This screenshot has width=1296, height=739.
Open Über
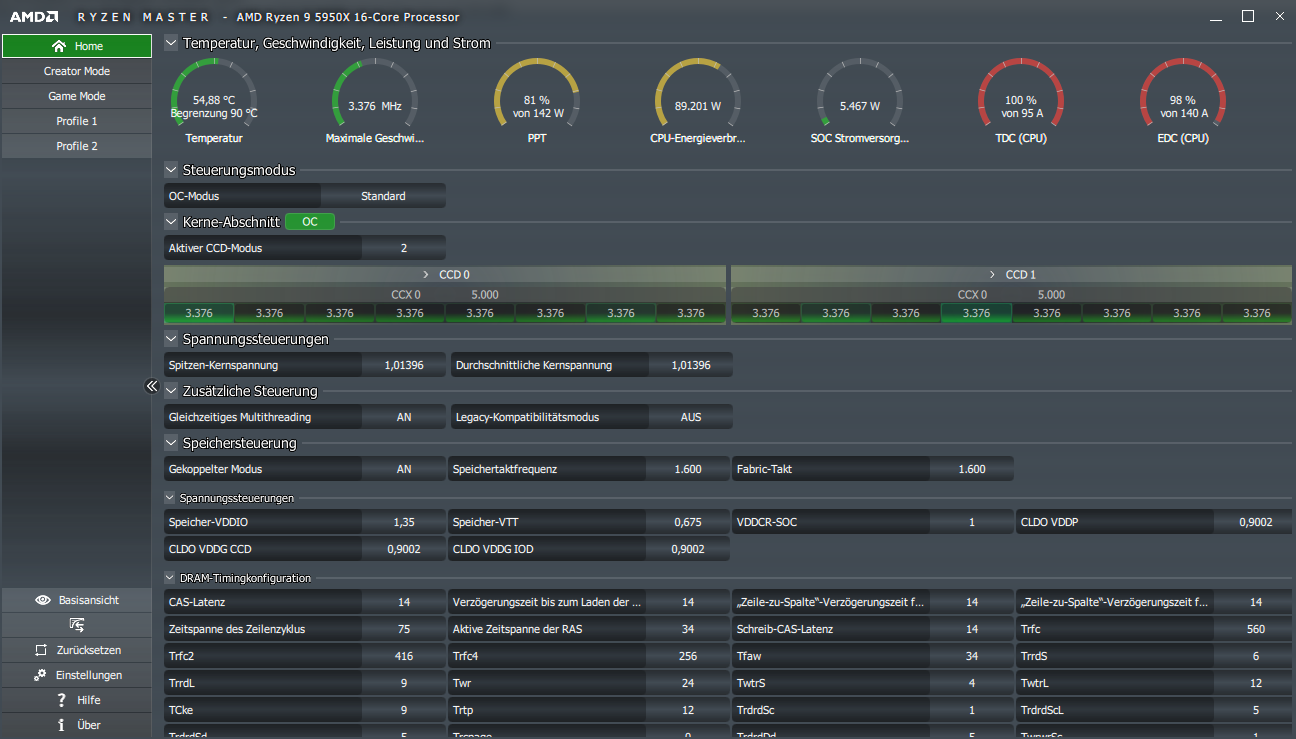click(77, 725)
